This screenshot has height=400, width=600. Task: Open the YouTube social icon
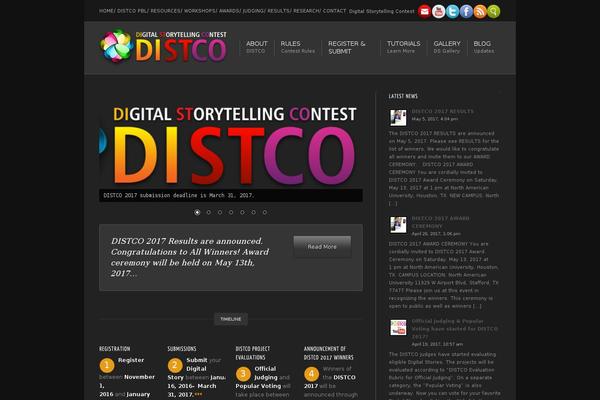438,11
